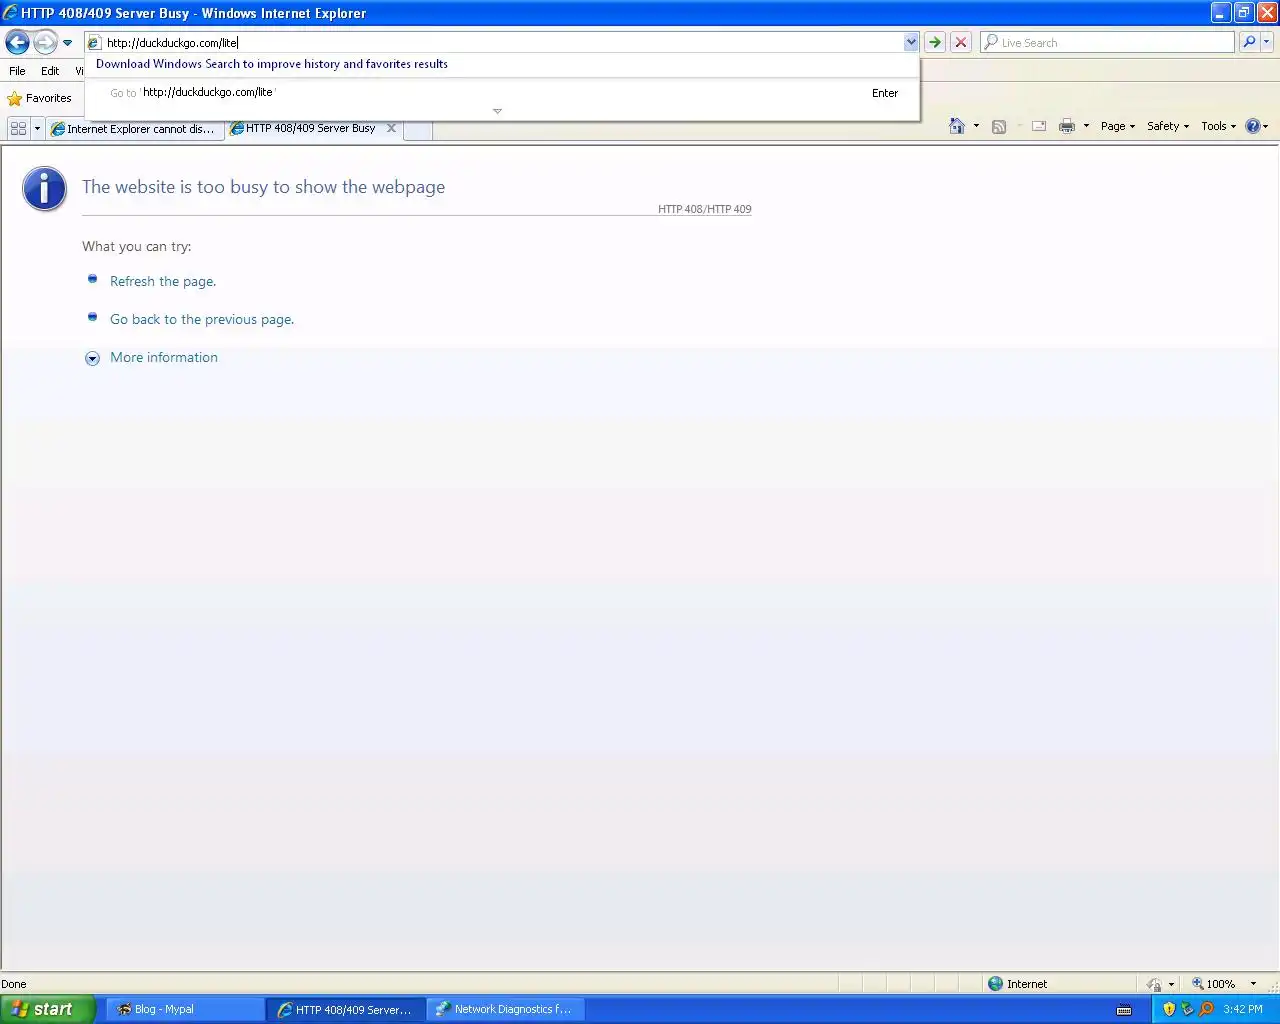Open the Safety menu
Screen dimensions: 1280x1024
pos(1168,126)
